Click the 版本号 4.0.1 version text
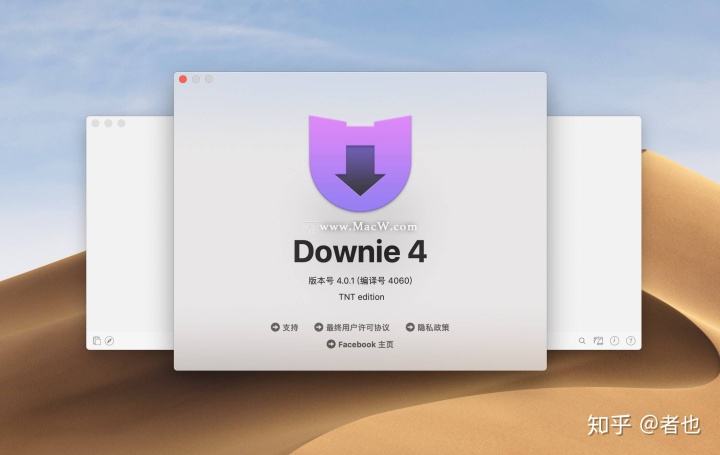Image resolution: width=720 pixels, height=455 pixels. 360,281
